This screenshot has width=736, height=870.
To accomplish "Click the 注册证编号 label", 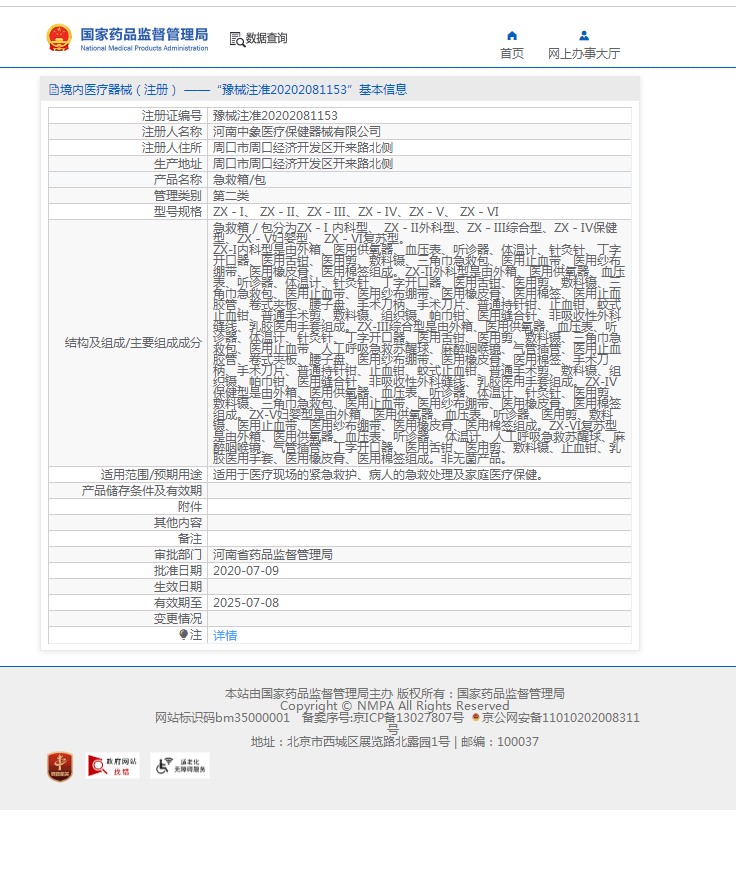I will (172, 115).
